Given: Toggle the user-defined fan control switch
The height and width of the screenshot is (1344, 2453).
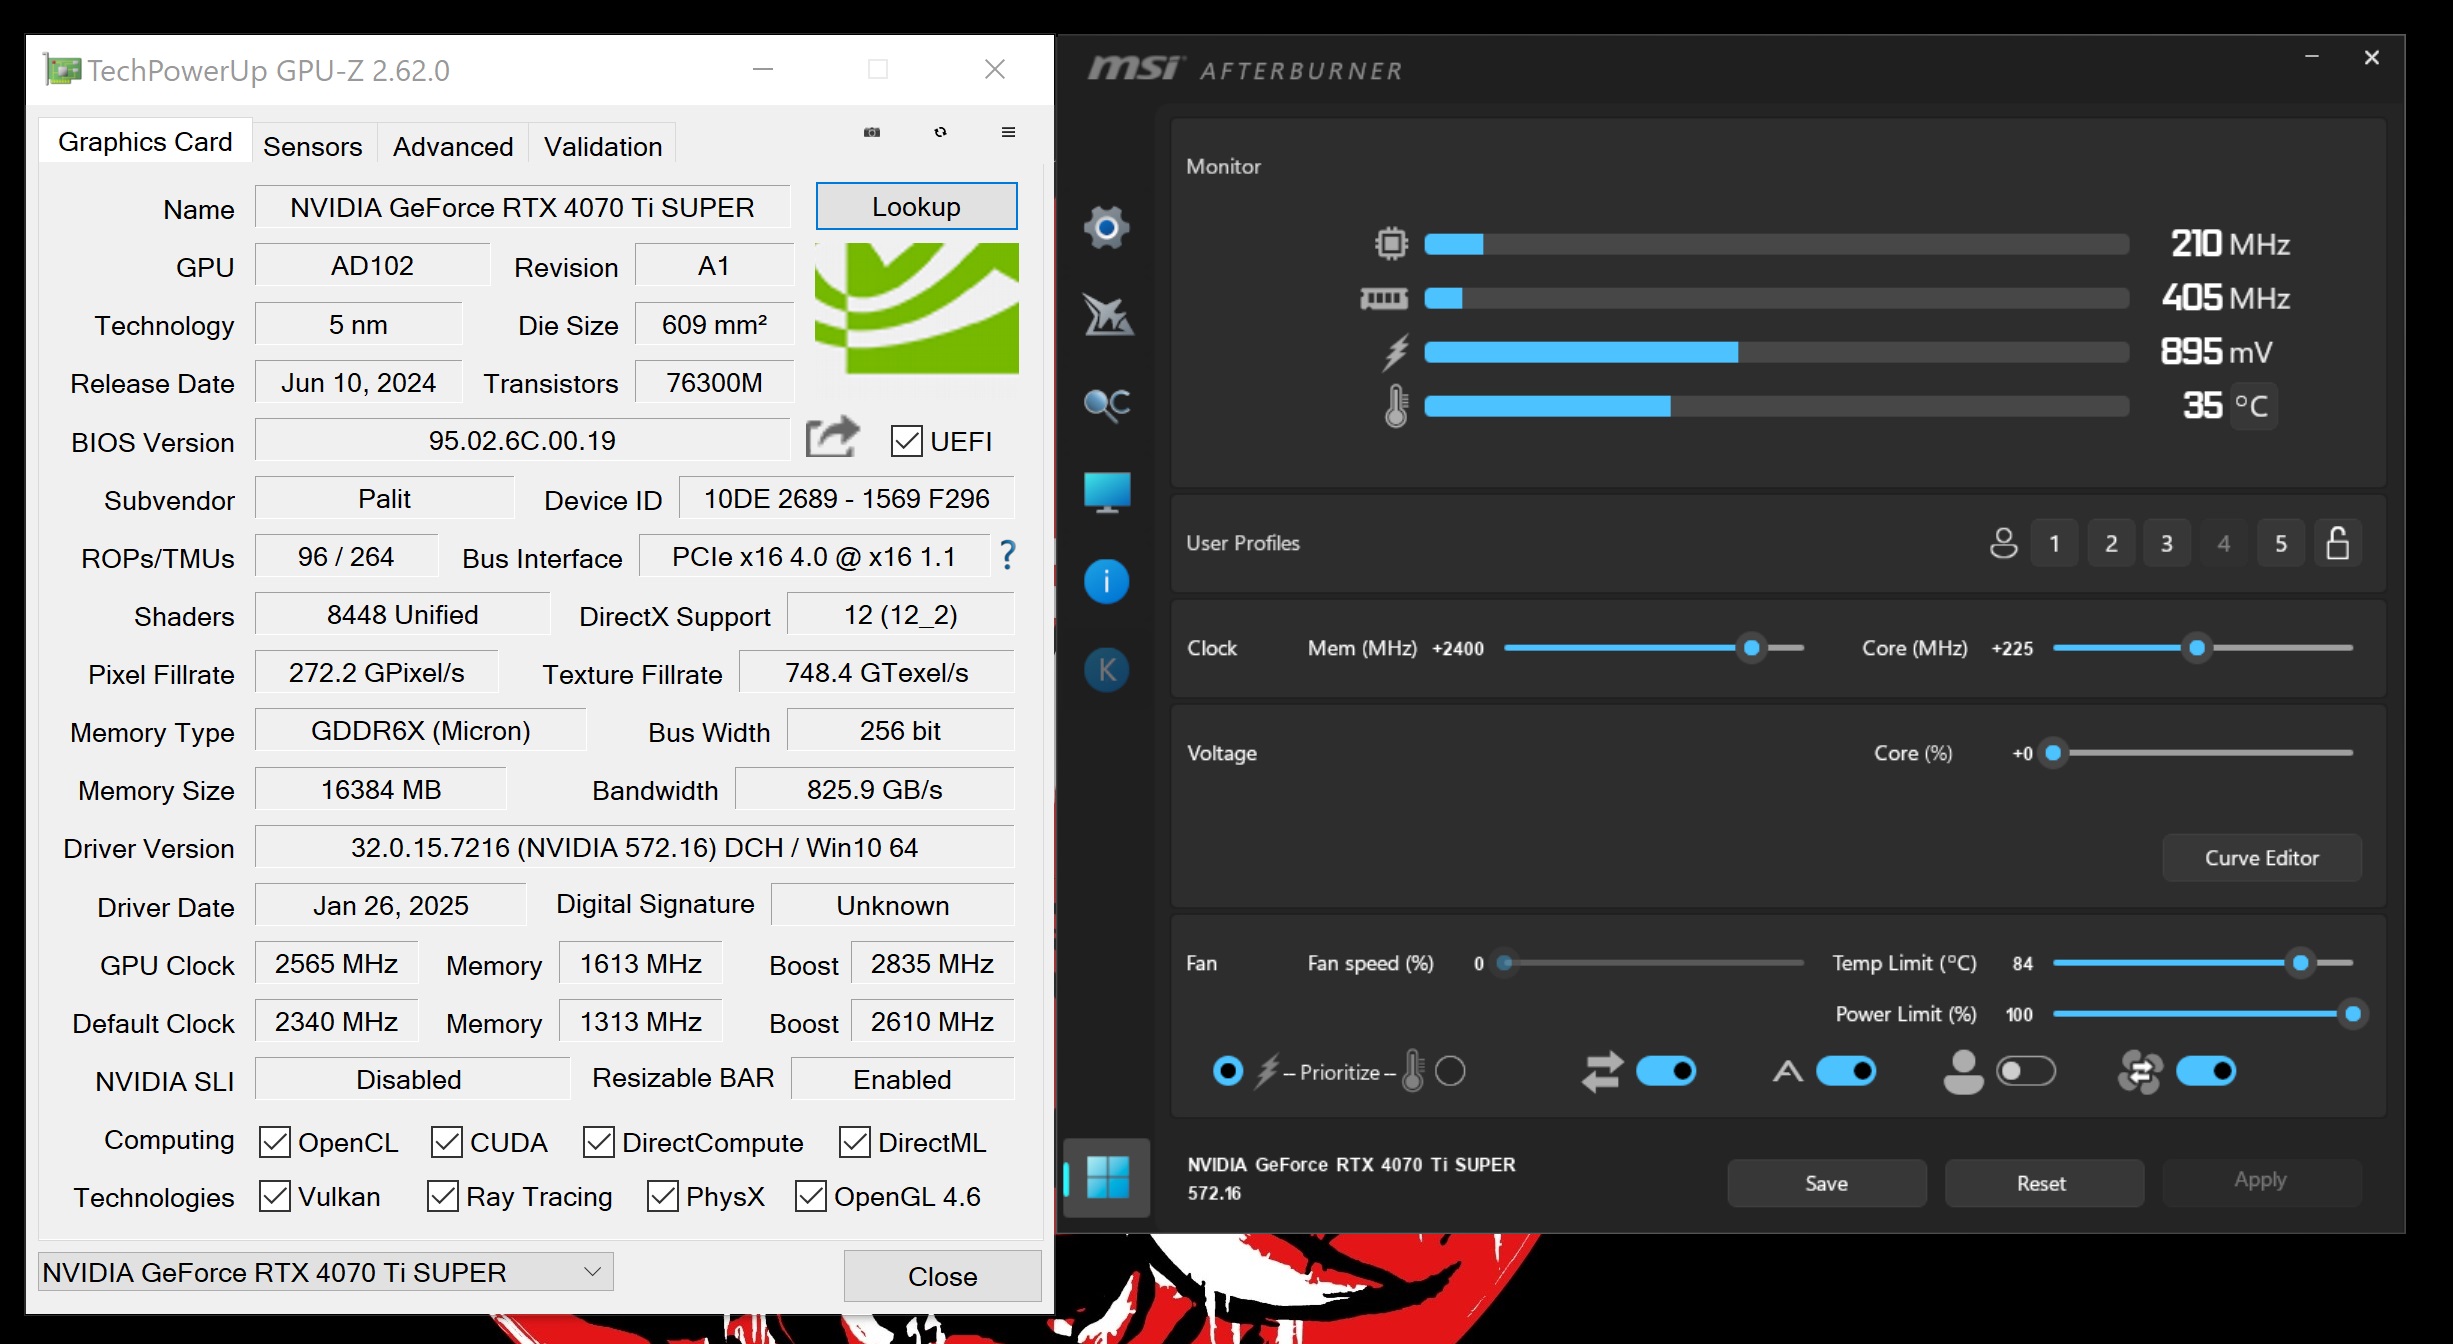Looking at the screenshot, I should pos(2025,1072).
